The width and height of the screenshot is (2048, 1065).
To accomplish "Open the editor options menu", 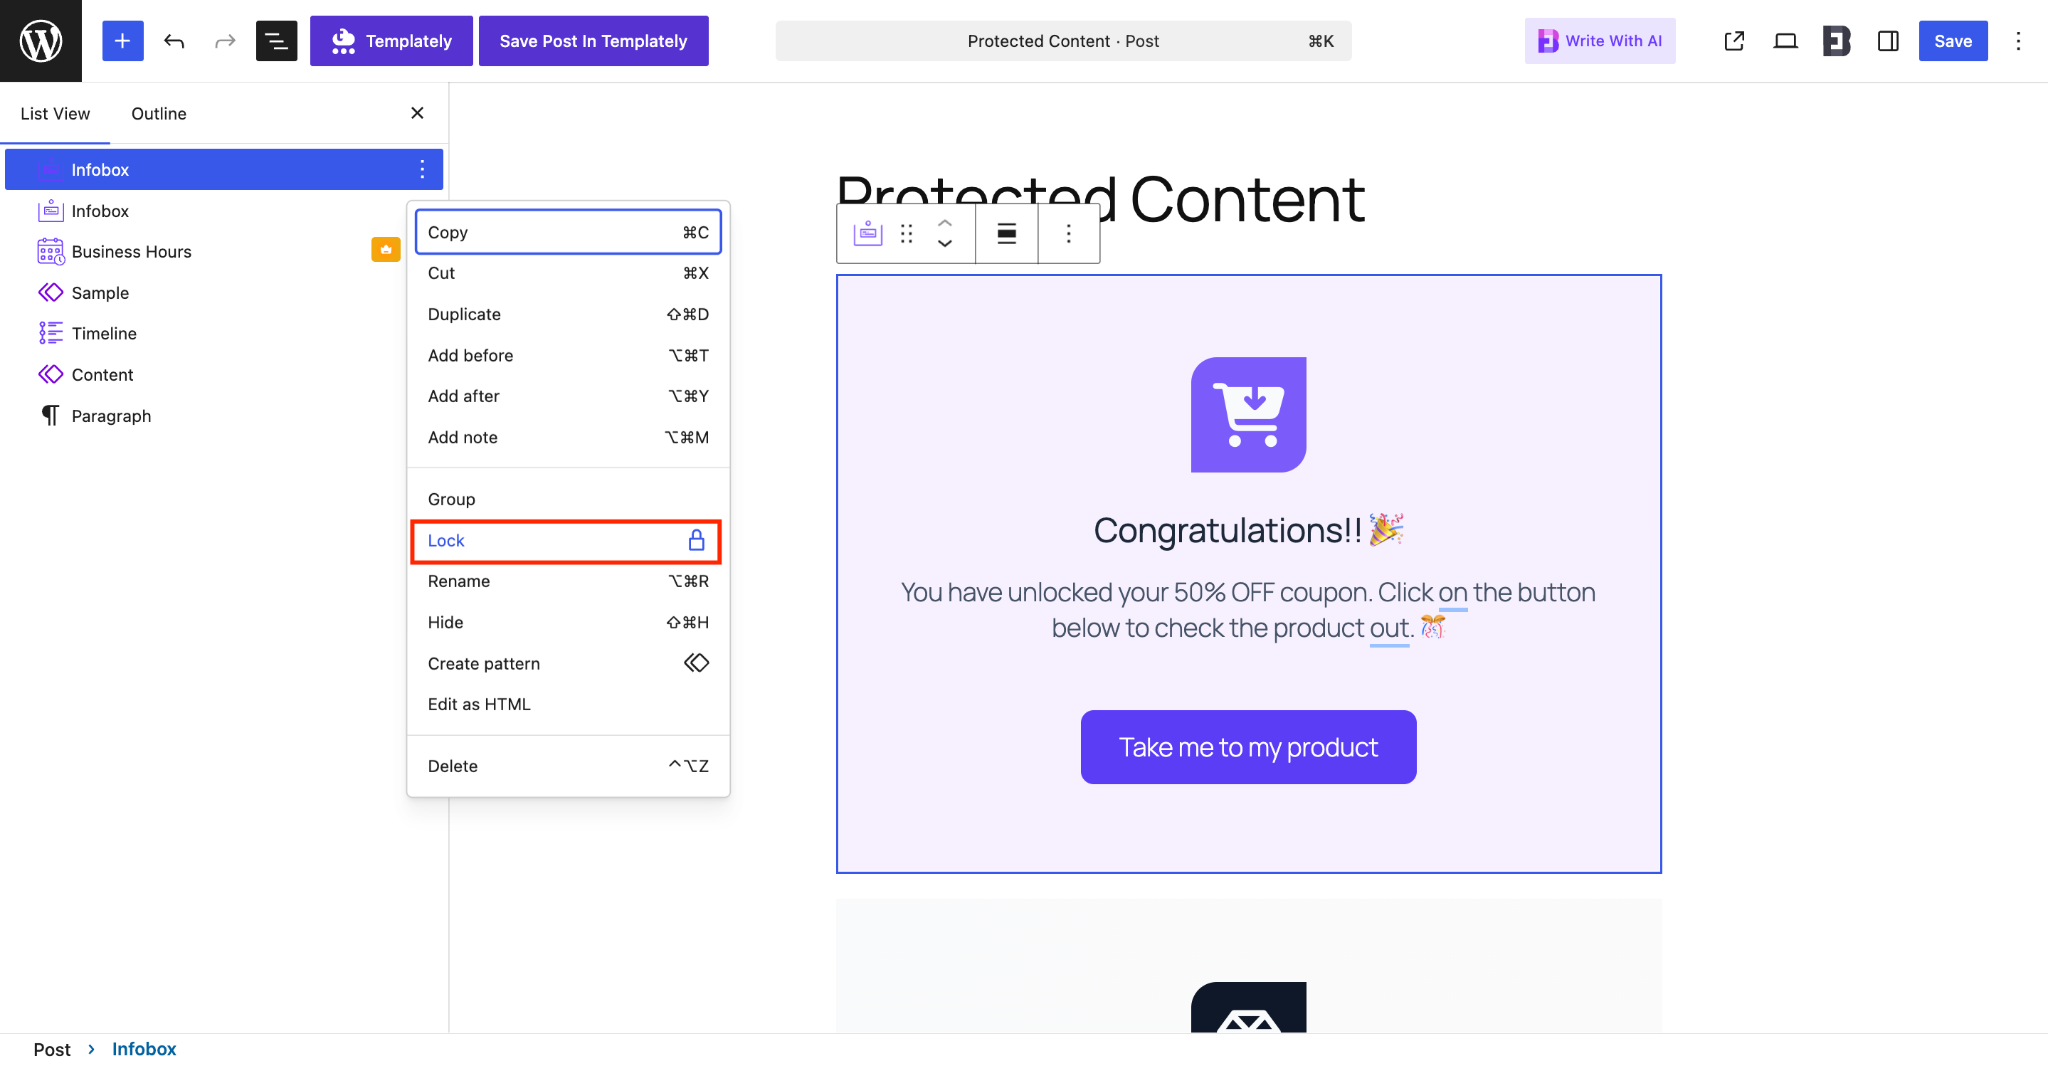I will [2018, 41].
